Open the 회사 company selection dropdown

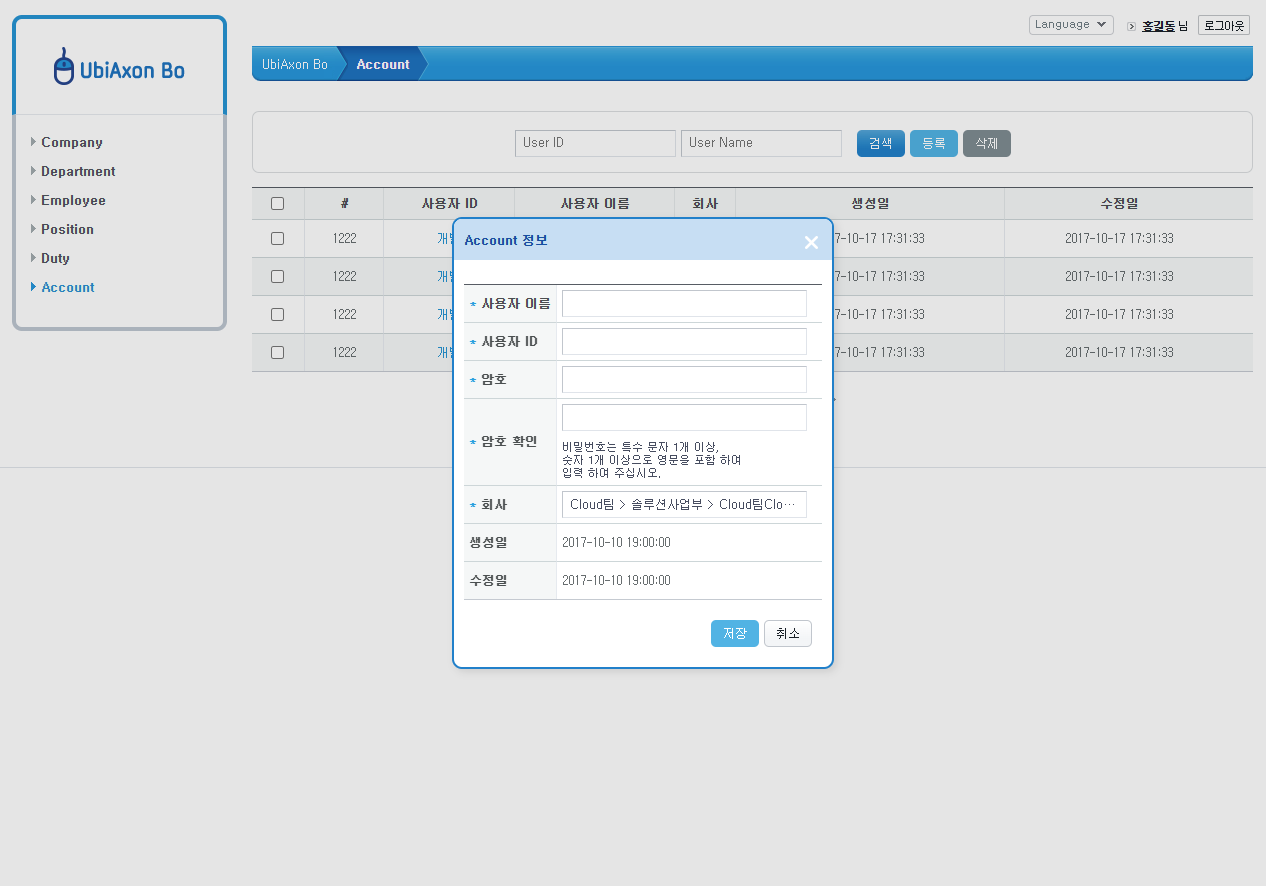coord(684,504)
